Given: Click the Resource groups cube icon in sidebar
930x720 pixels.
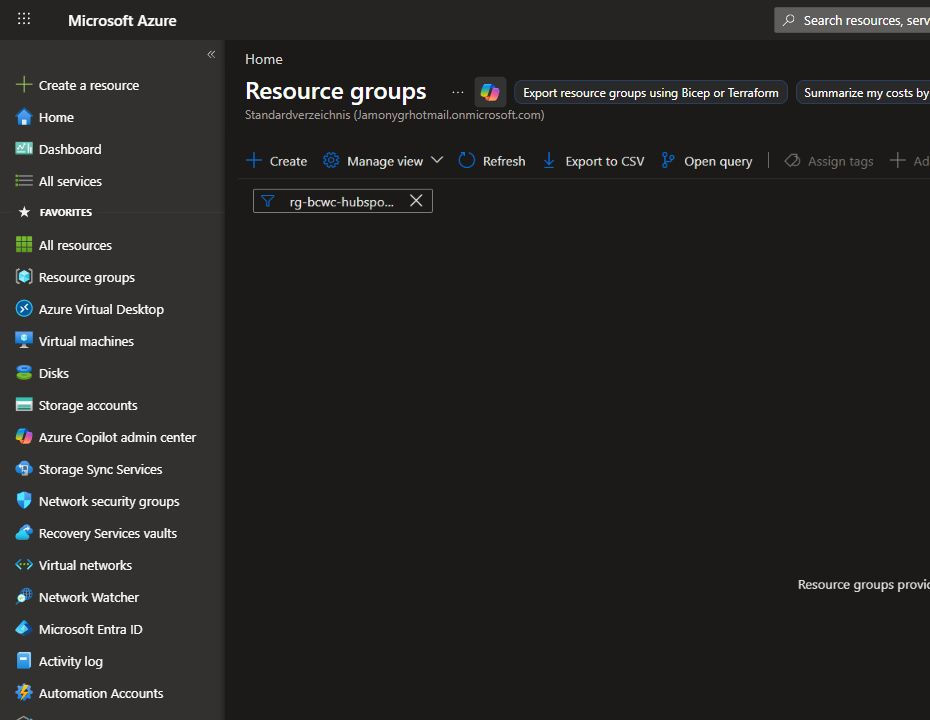Looking at the screenshot, I should tap(24, 276).
